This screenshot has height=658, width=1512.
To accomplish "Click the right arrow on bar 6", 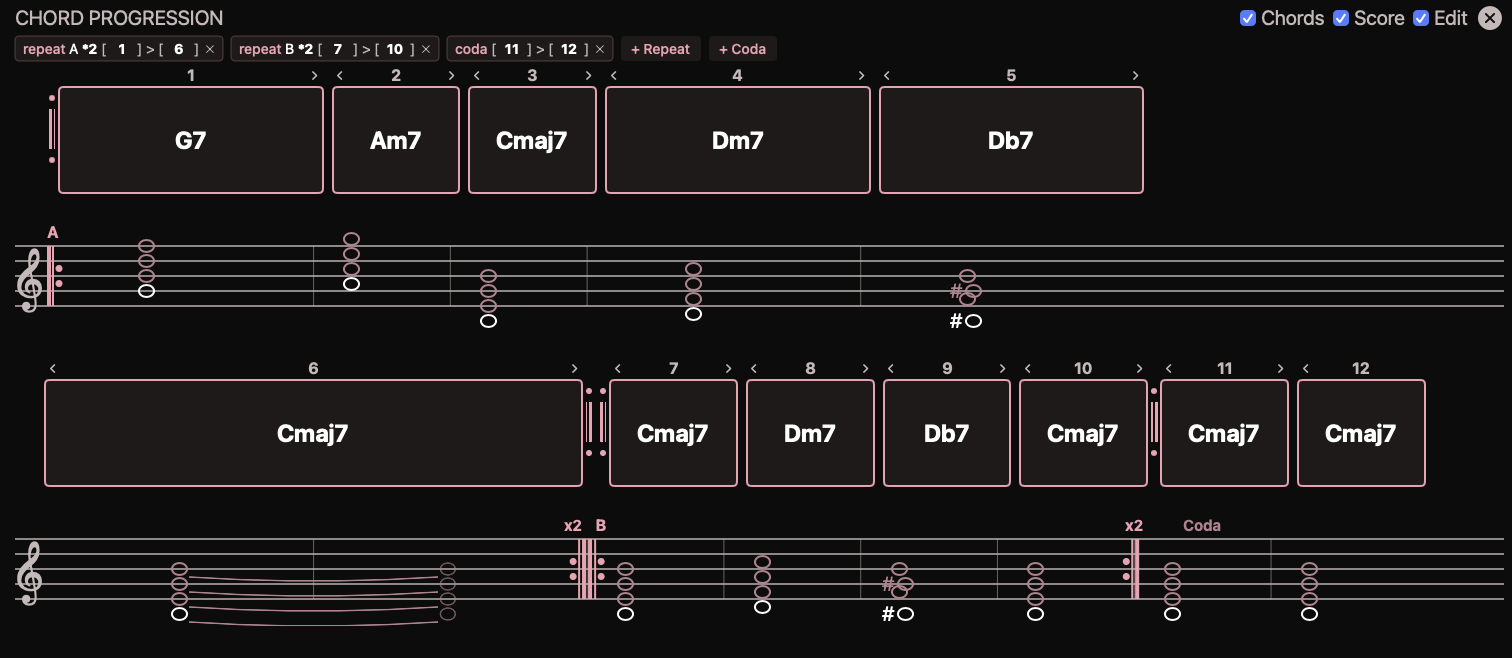I will point(574,368).
